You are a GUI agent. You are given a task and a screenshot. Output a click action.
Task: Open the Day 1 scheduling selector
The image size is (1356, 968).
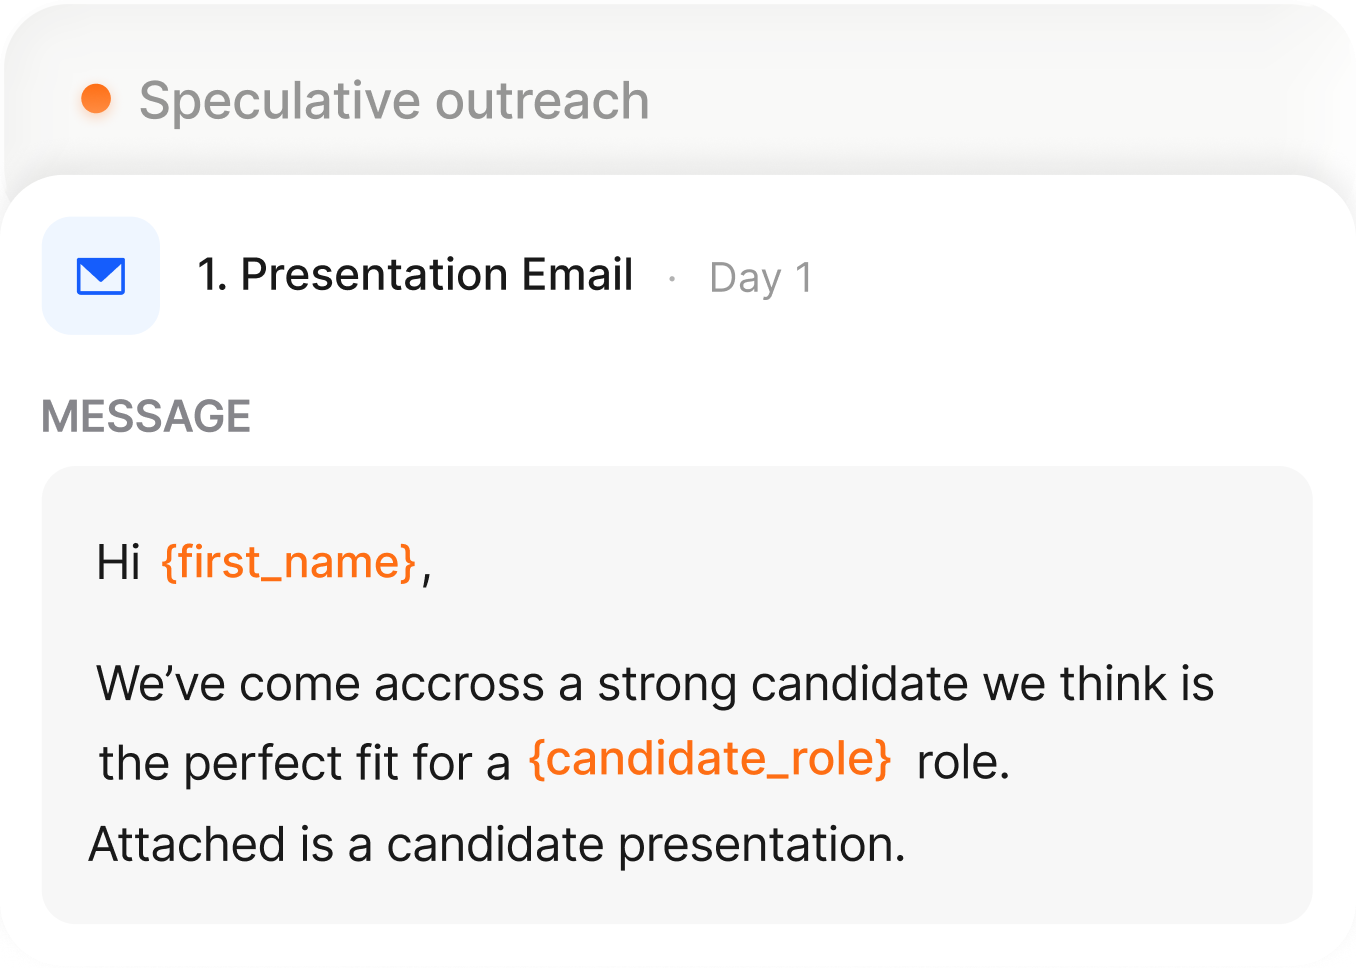pyautogui.click(x=762, y=278)
